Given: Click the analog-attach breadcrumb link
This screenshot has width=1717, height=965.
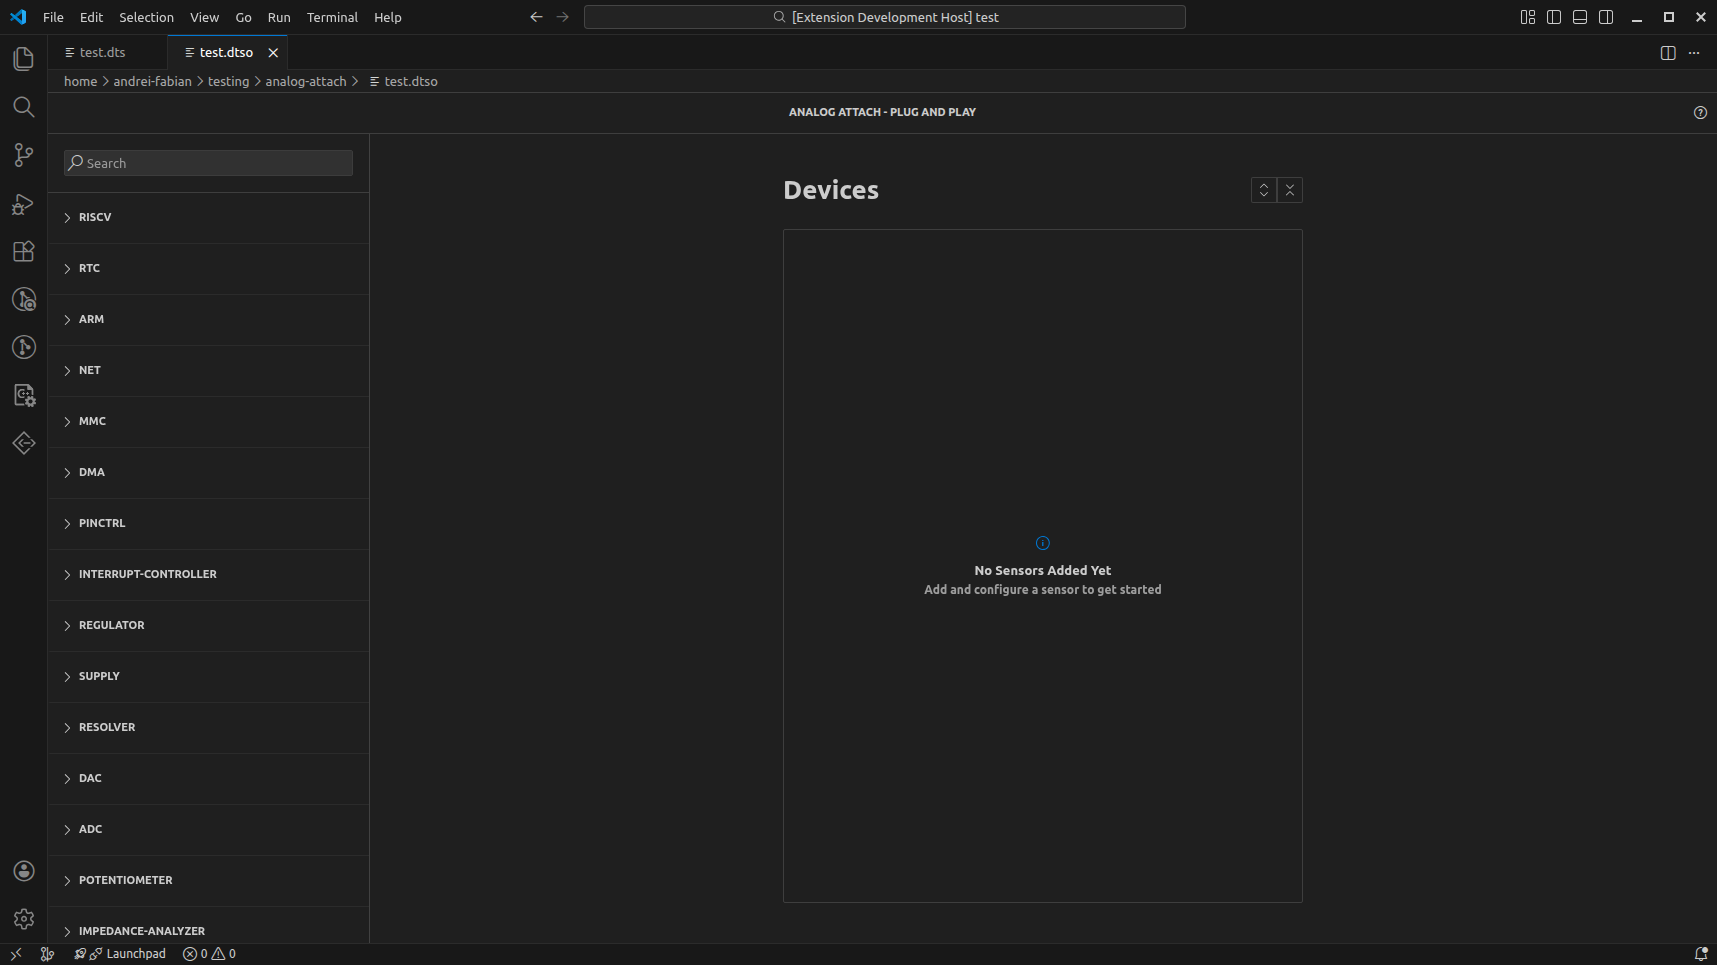Looking at the screenshot, I should 306,81.
